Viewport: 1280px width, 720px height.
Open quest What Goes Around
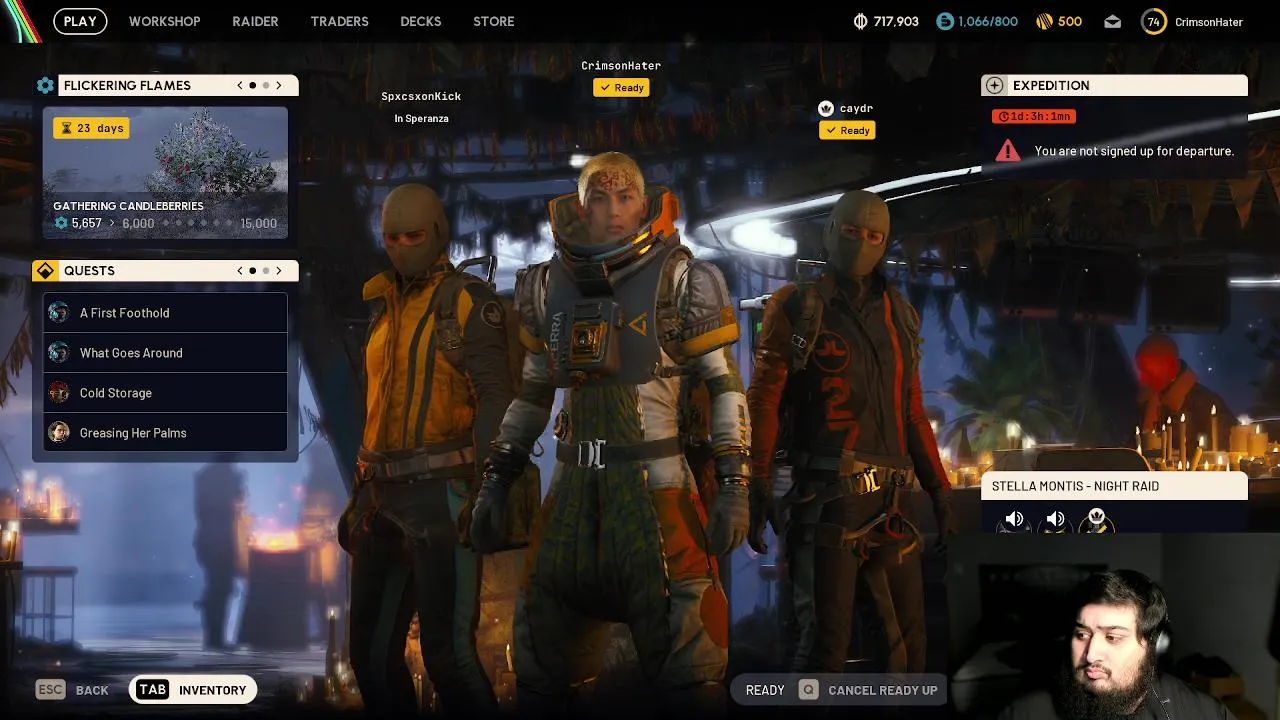click(x=165, y=353)
